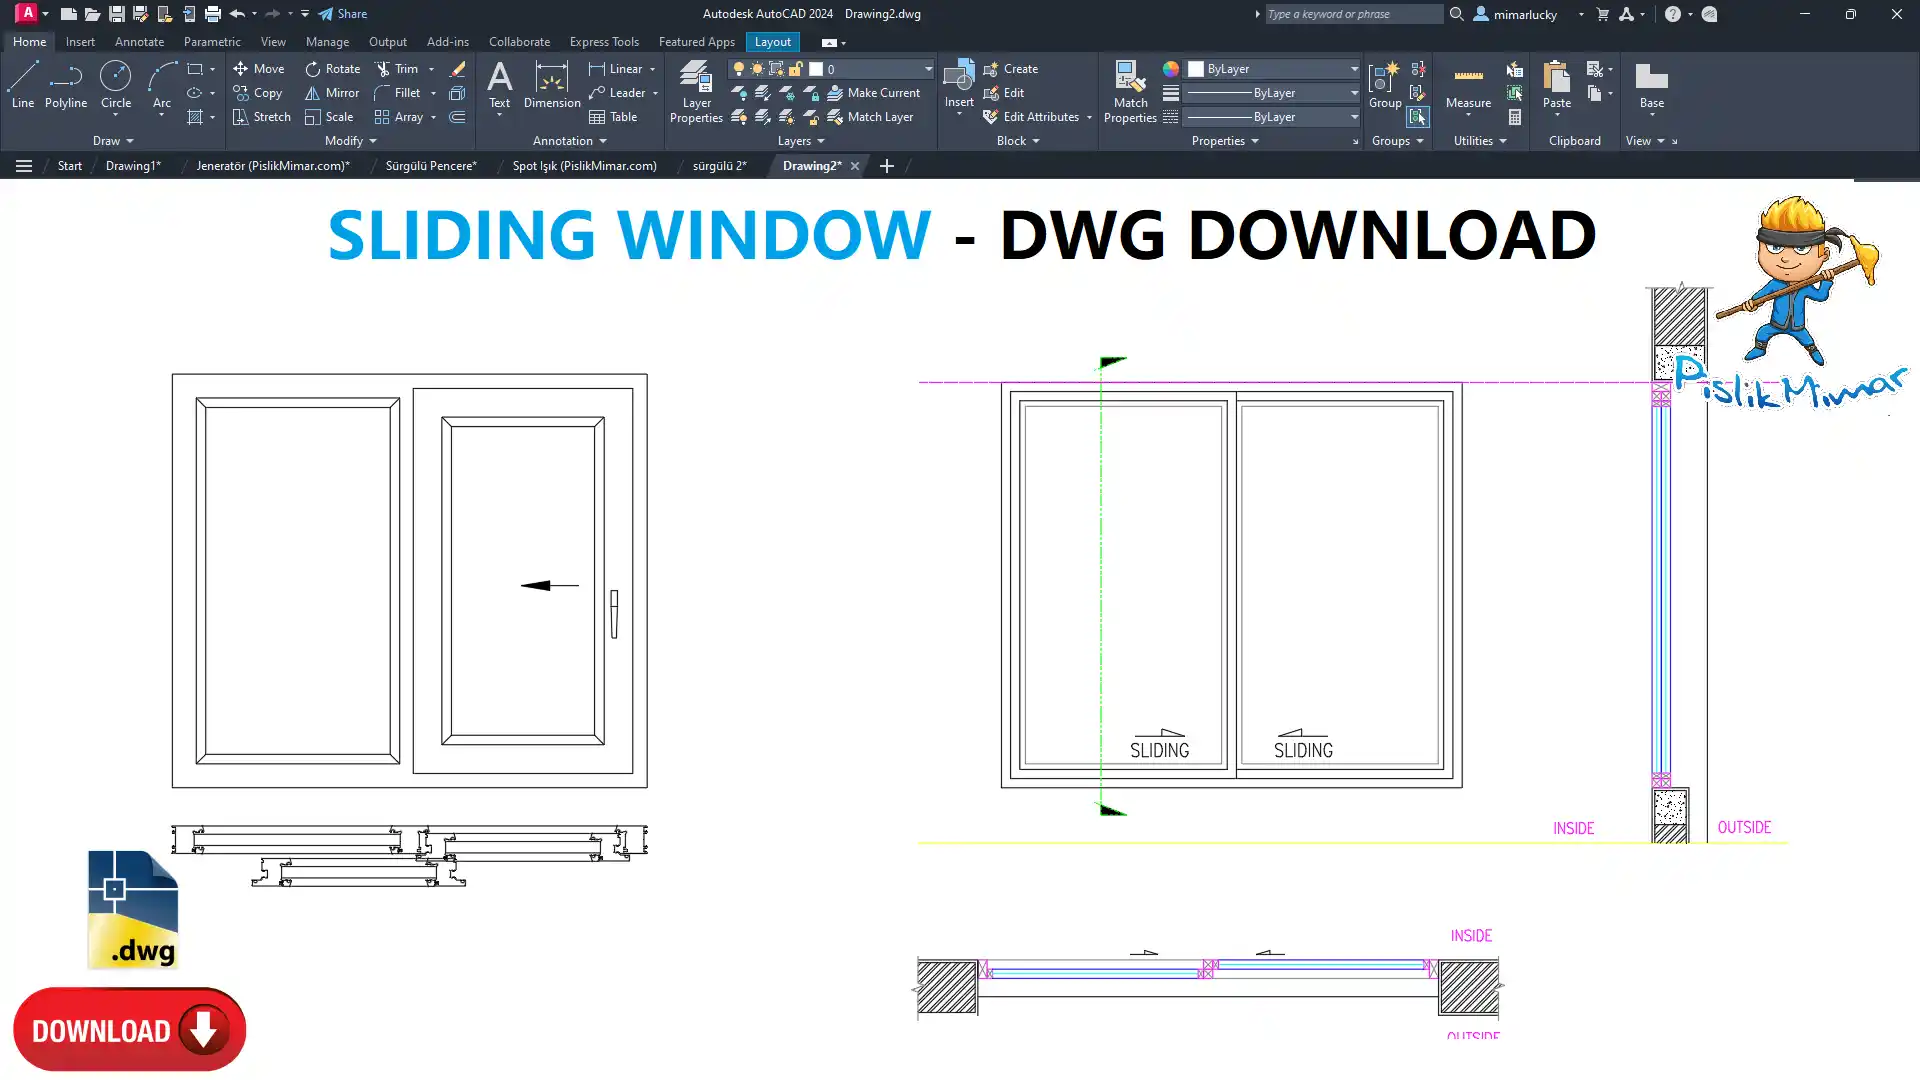Viewport: 1920px width, 1080px height.
Task: Click the Quick Calculator icon
Action: (x=1515, y=117)
